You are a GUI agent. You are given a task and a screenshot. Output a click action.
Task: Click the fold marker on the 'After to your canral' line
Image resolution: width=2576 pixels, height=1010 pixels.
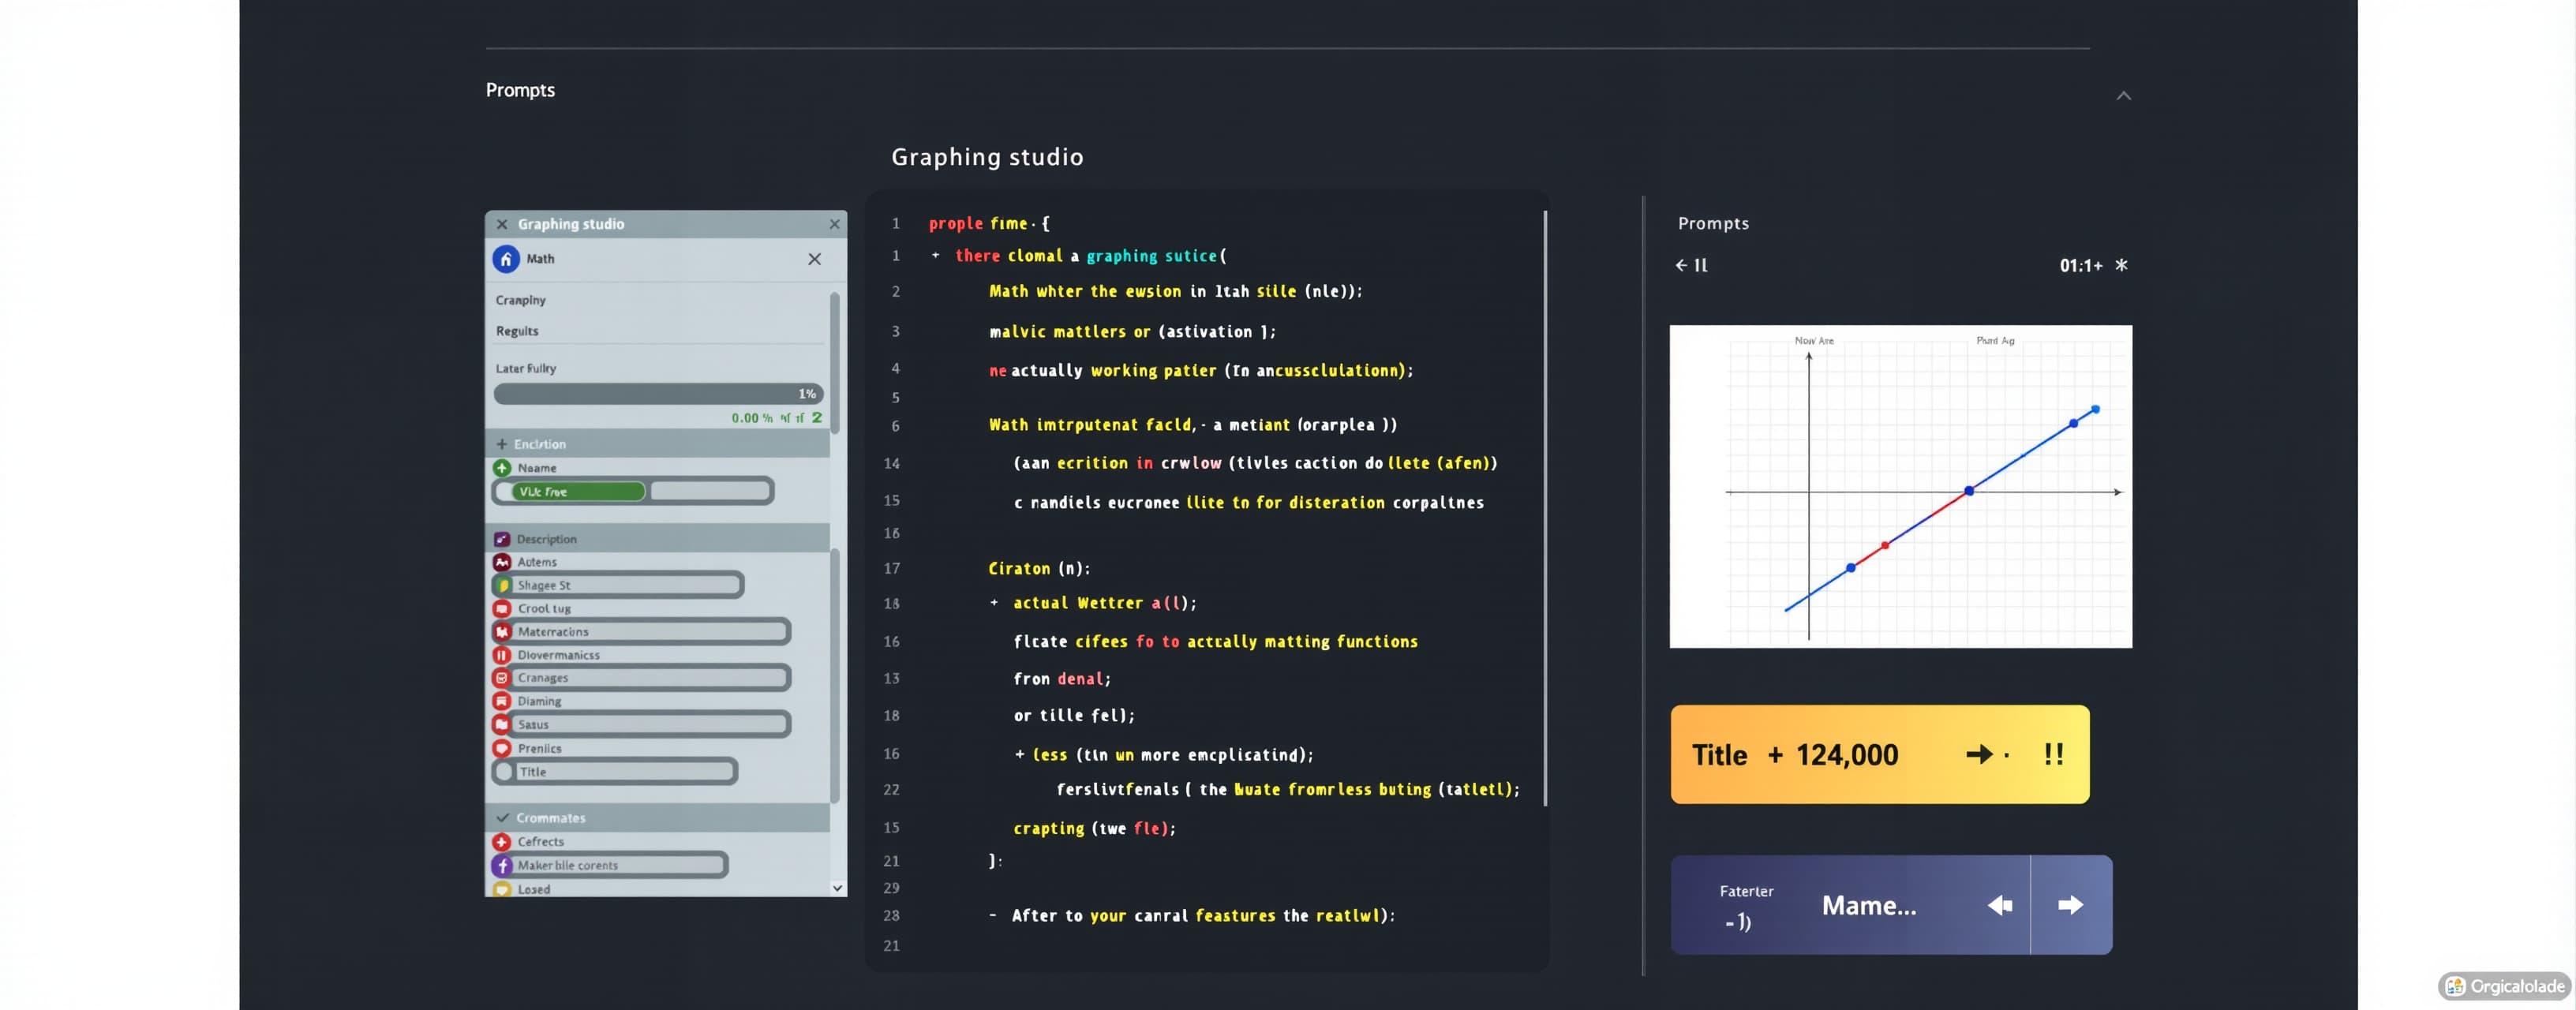(x=992, y=916)
